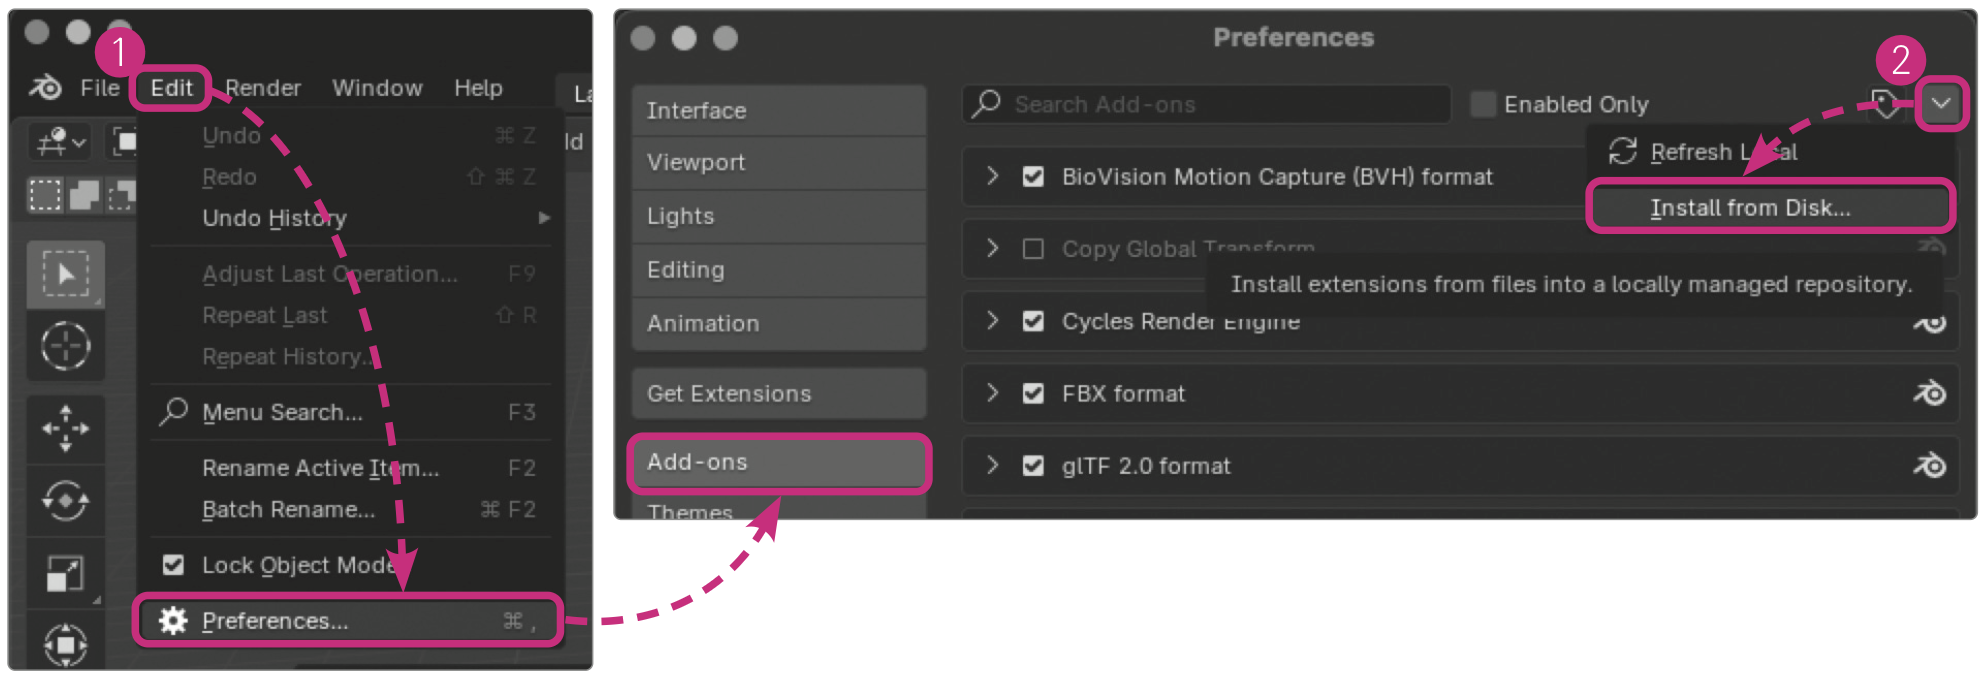The width and height of the screenshot is (1988, 678).
Task: Open the Add-ons preferences section
Action: click(778, 462)
